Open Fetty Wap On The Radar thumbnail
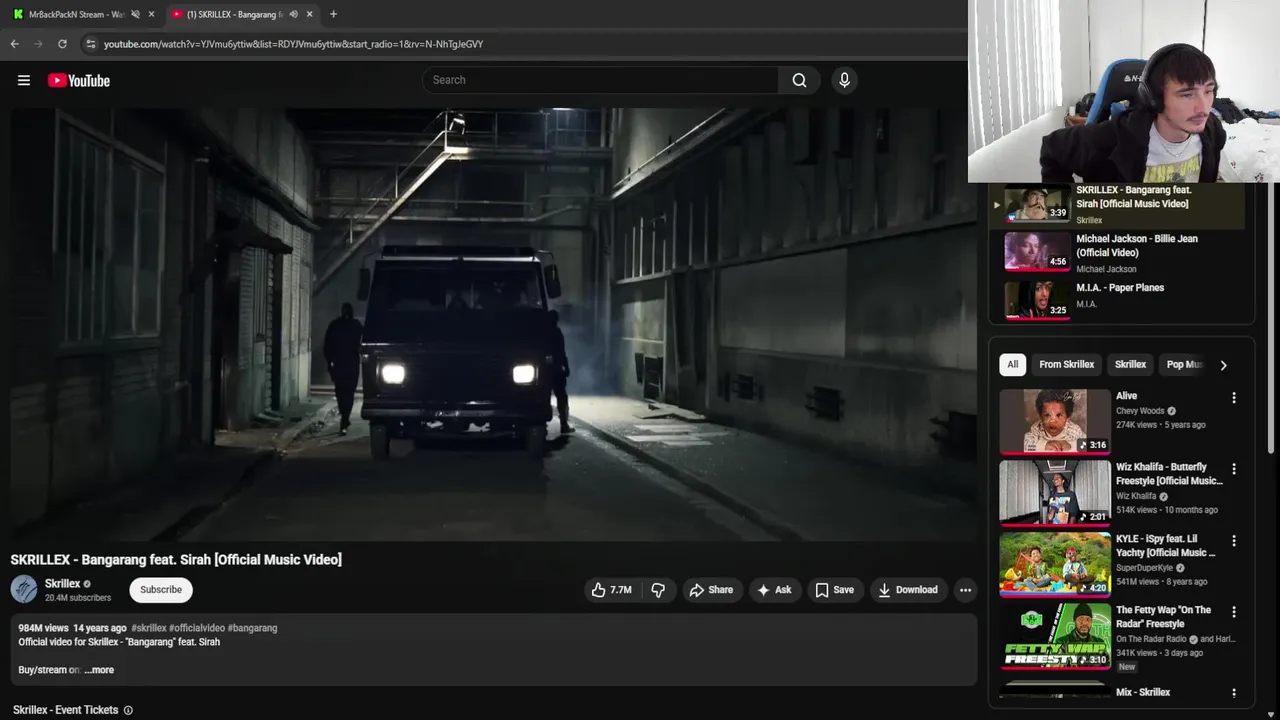 click(1055, 636)
